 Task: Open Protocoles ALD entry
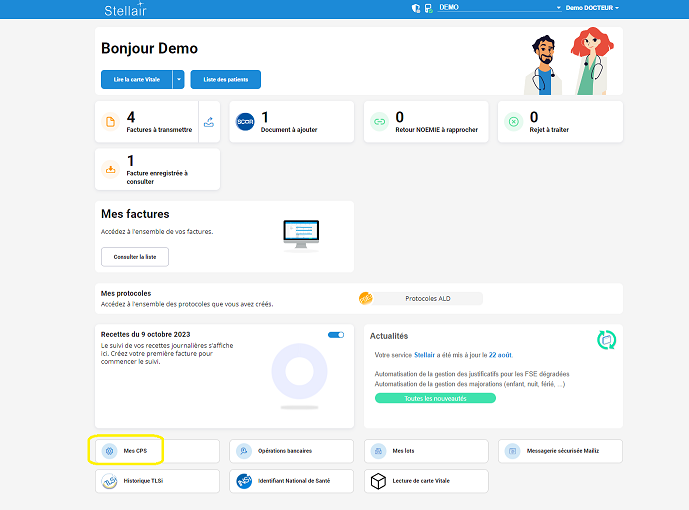[x=420, y=298]
